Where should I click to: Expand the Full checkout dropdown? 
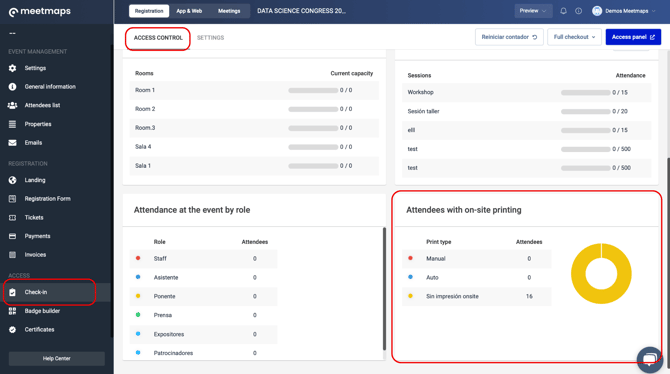[x=574, y=37]
